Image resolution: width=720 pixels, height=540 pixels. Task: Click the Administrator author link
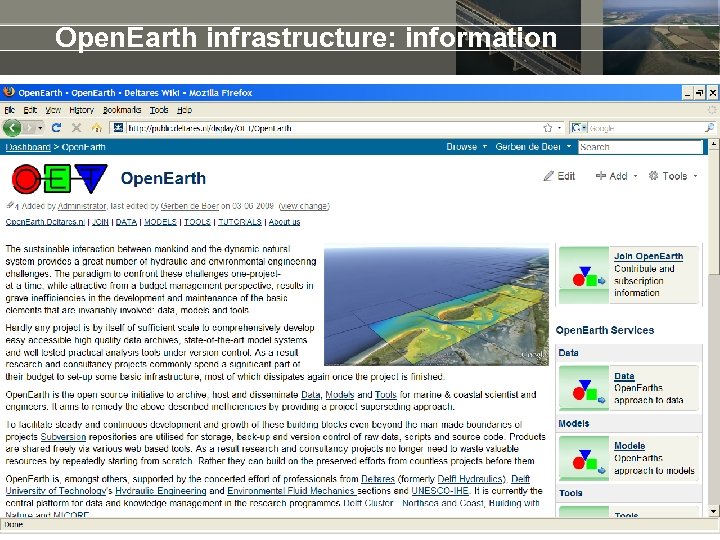click(82, 206)
